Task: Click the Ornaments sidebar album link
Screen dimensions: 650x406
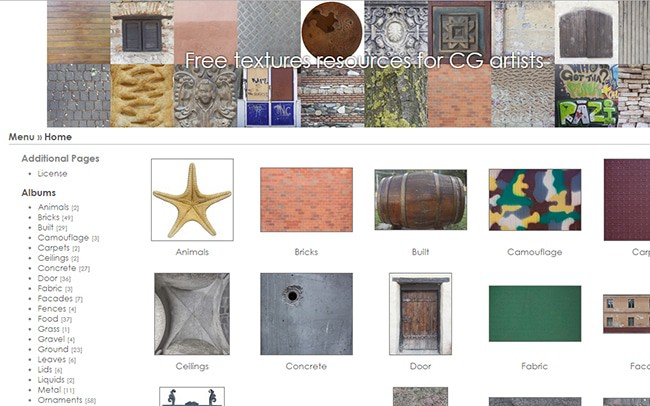Action: click(x=59, y=400)
